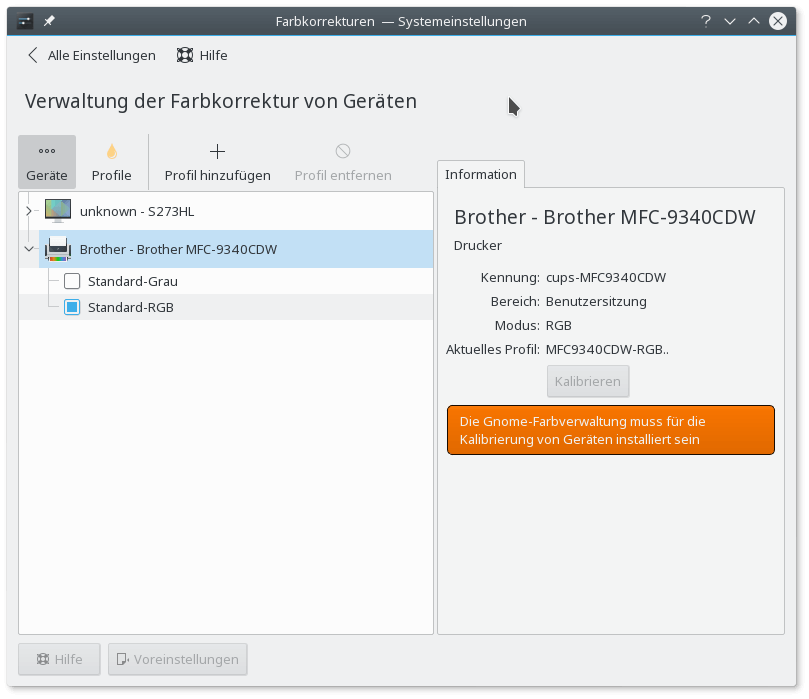Click the Alle Einstellungen back label
The height and width of the screenshot is (699, 809).
[102, 55]
